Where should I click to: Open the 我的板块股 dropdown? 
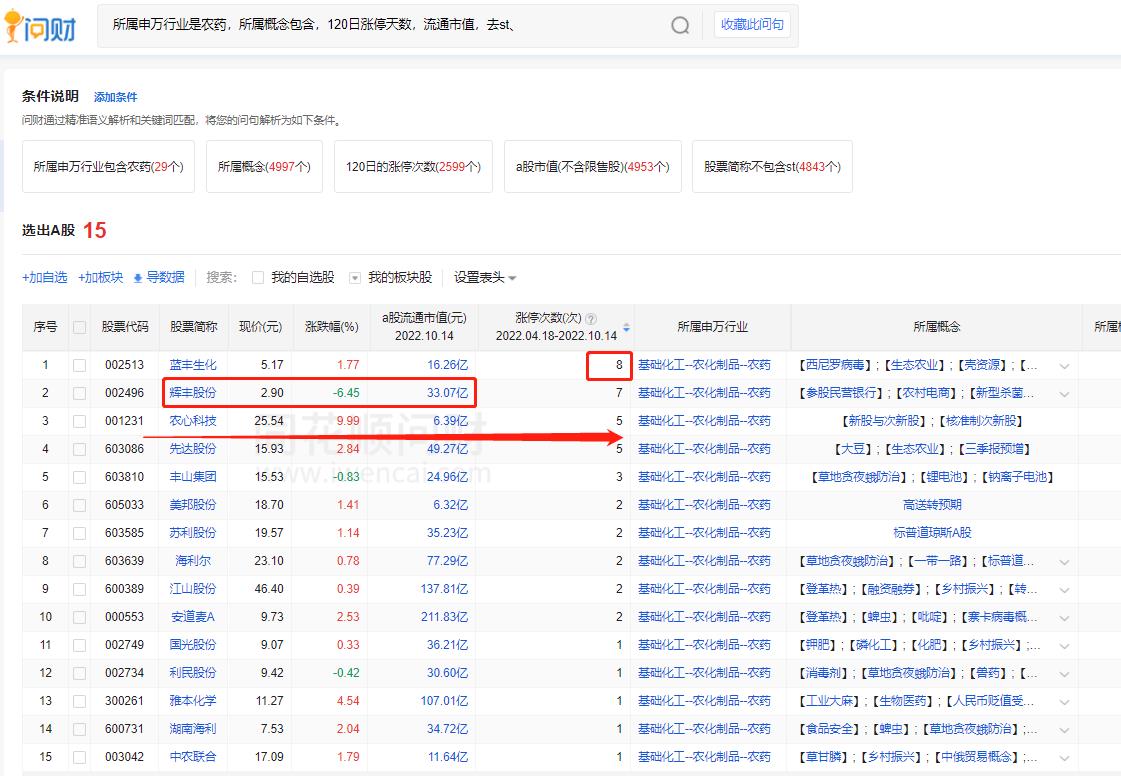tap(355, 278)
